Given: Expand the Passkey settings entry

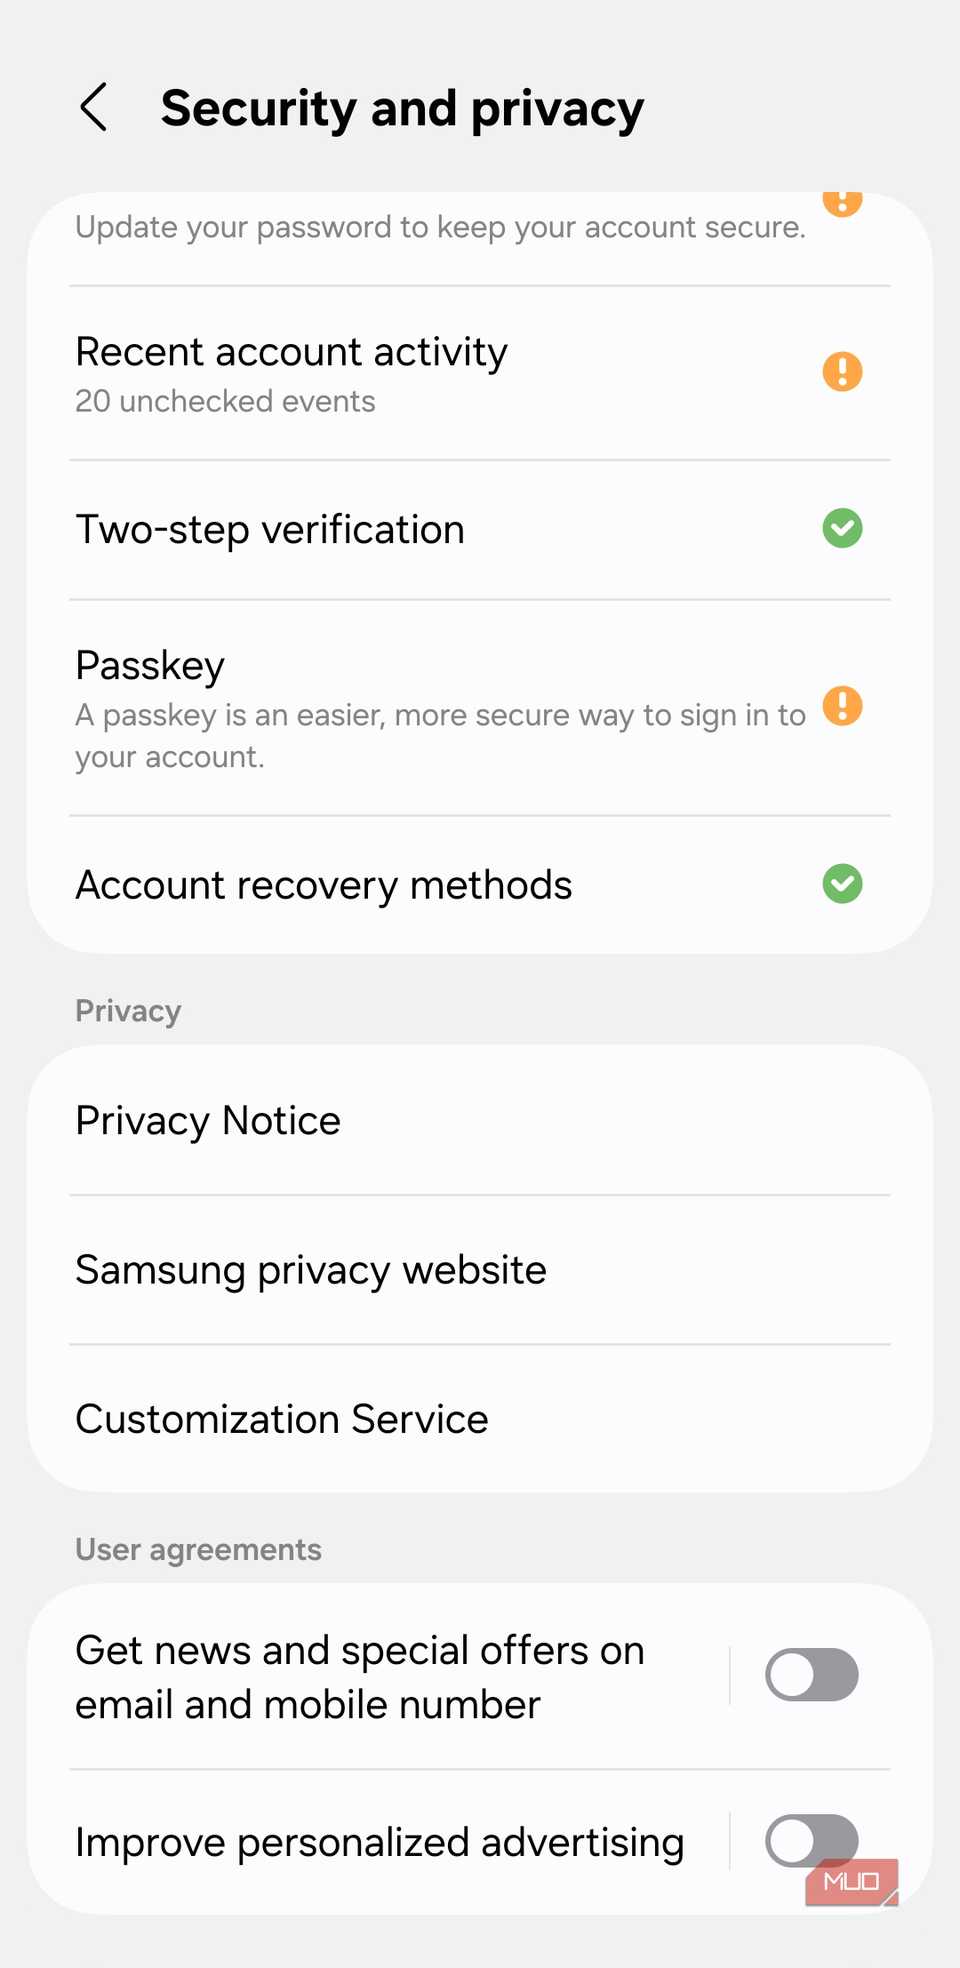Looking at the screenshot, I should pyautogui.click(x=400, y=707).
